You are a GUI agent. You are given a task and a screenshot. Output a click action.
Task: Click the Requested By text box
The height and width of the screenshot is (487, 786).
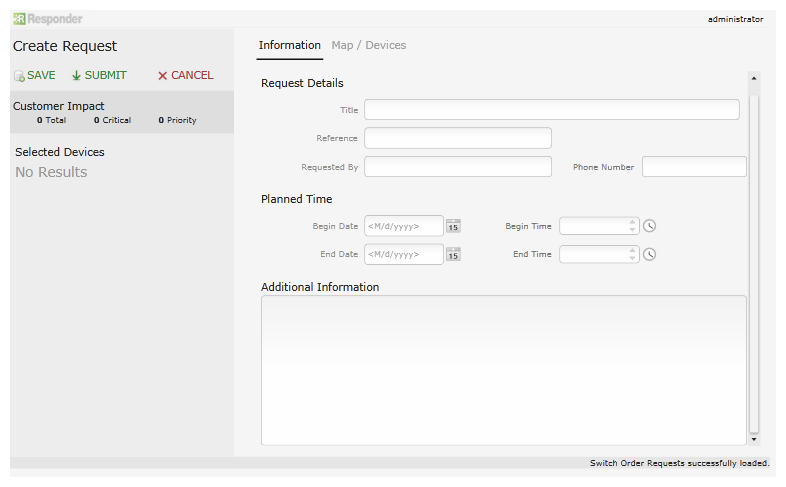(458, 166)
